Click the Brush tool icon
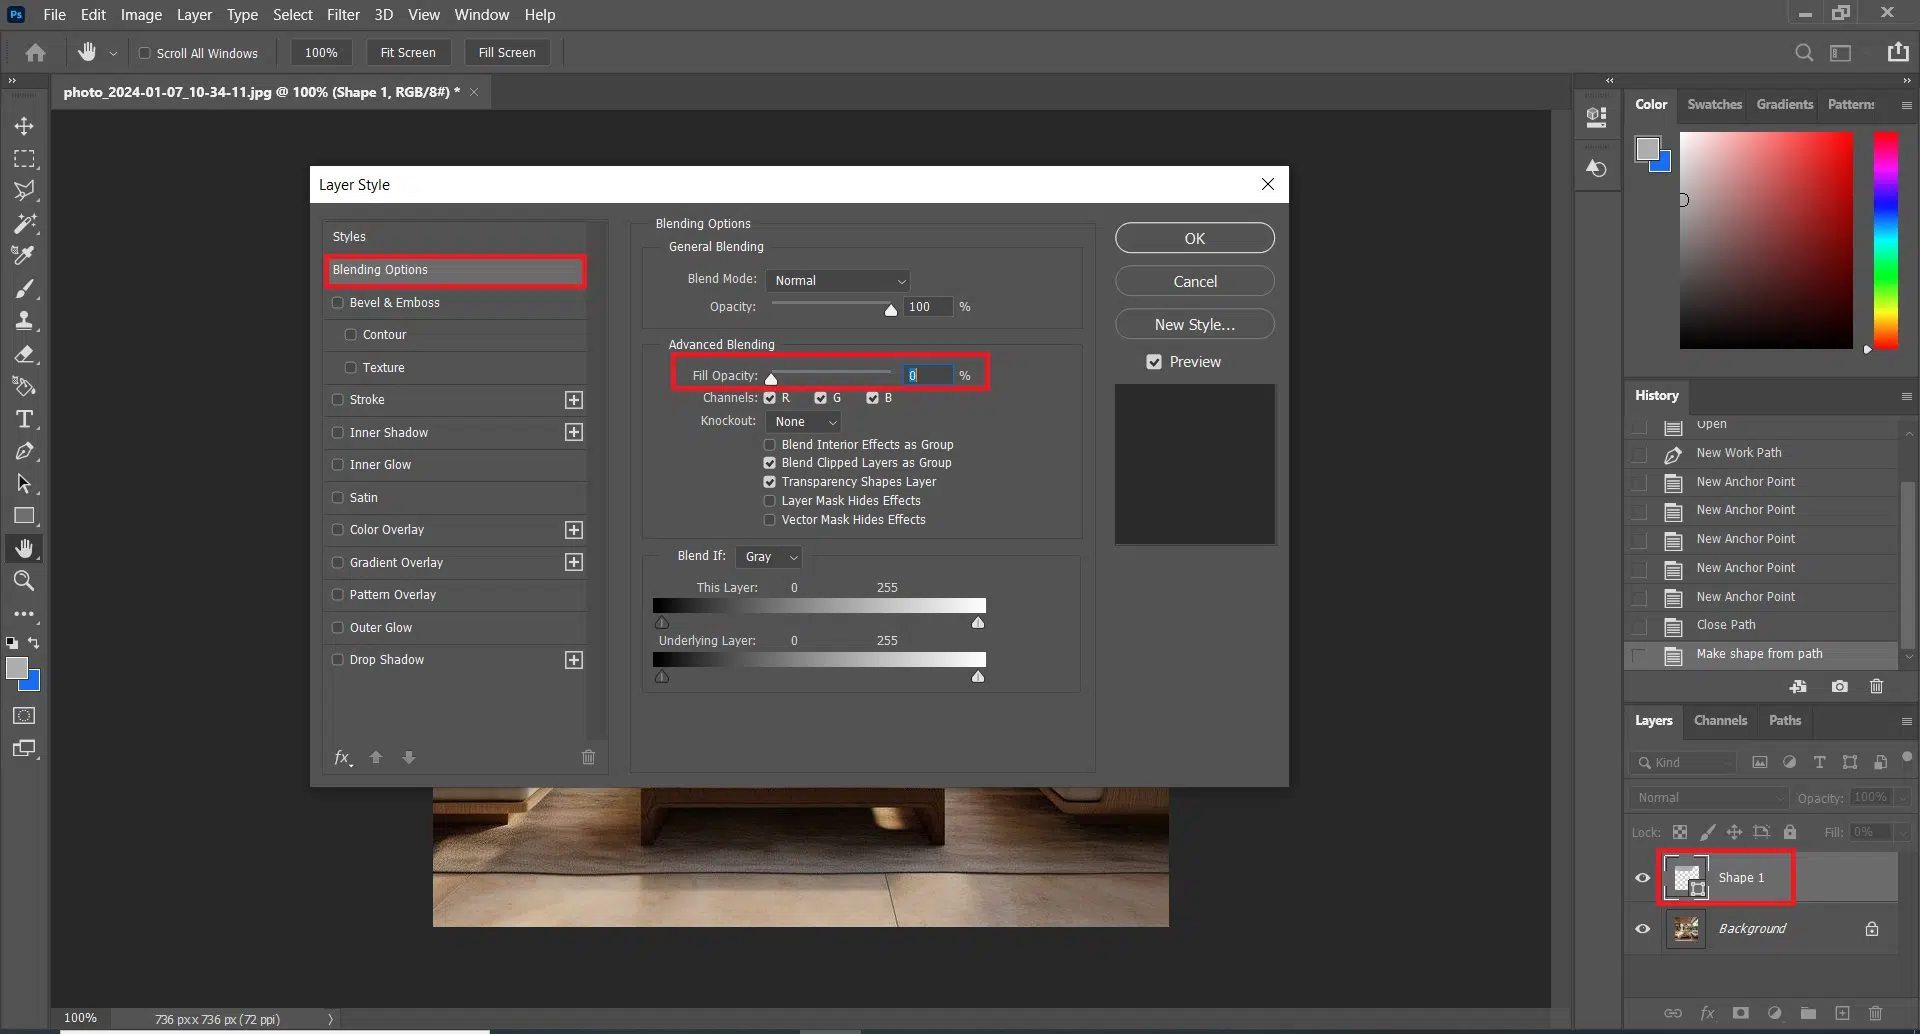Image resolution: width=1920 pixels, height=1034 pixels. (24, 289)
